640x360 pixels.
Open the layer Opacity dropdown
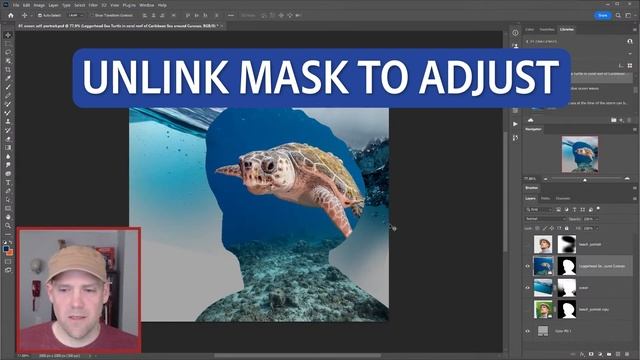(x=596, y=219)
